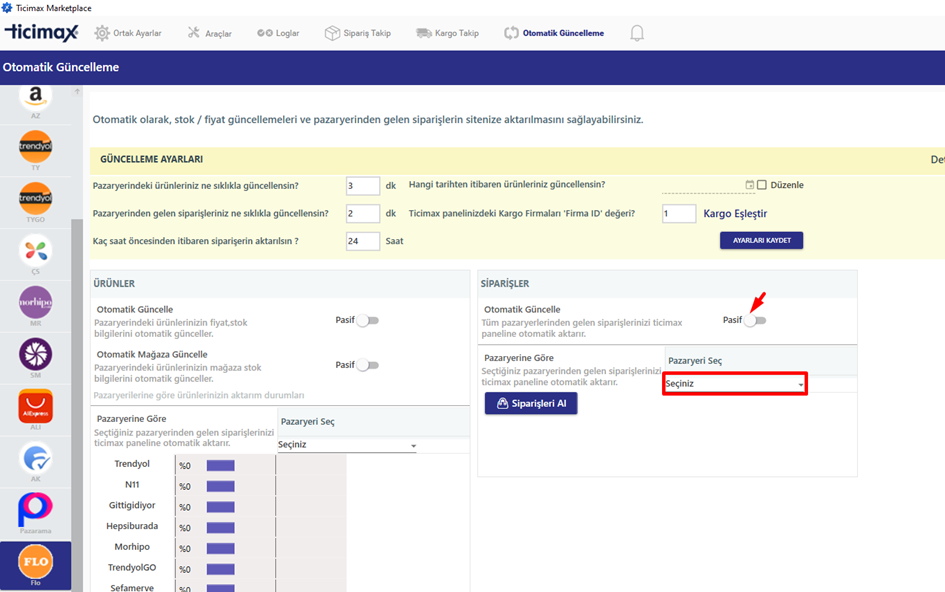Image resolution: width=945 pixels, height=592 pixels.
Task: Click the Otomatik Güncelleme refresh icon
Action: tap(511, 33)
